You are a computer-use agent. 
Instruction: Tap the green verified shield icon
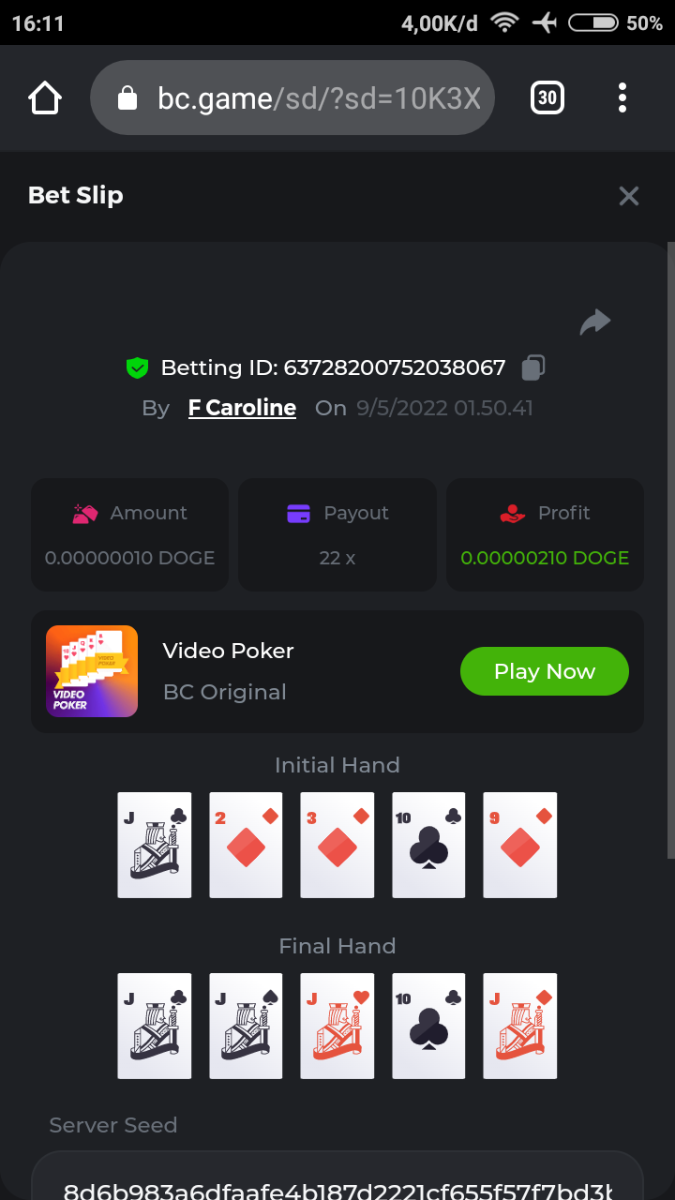point(137,368)
